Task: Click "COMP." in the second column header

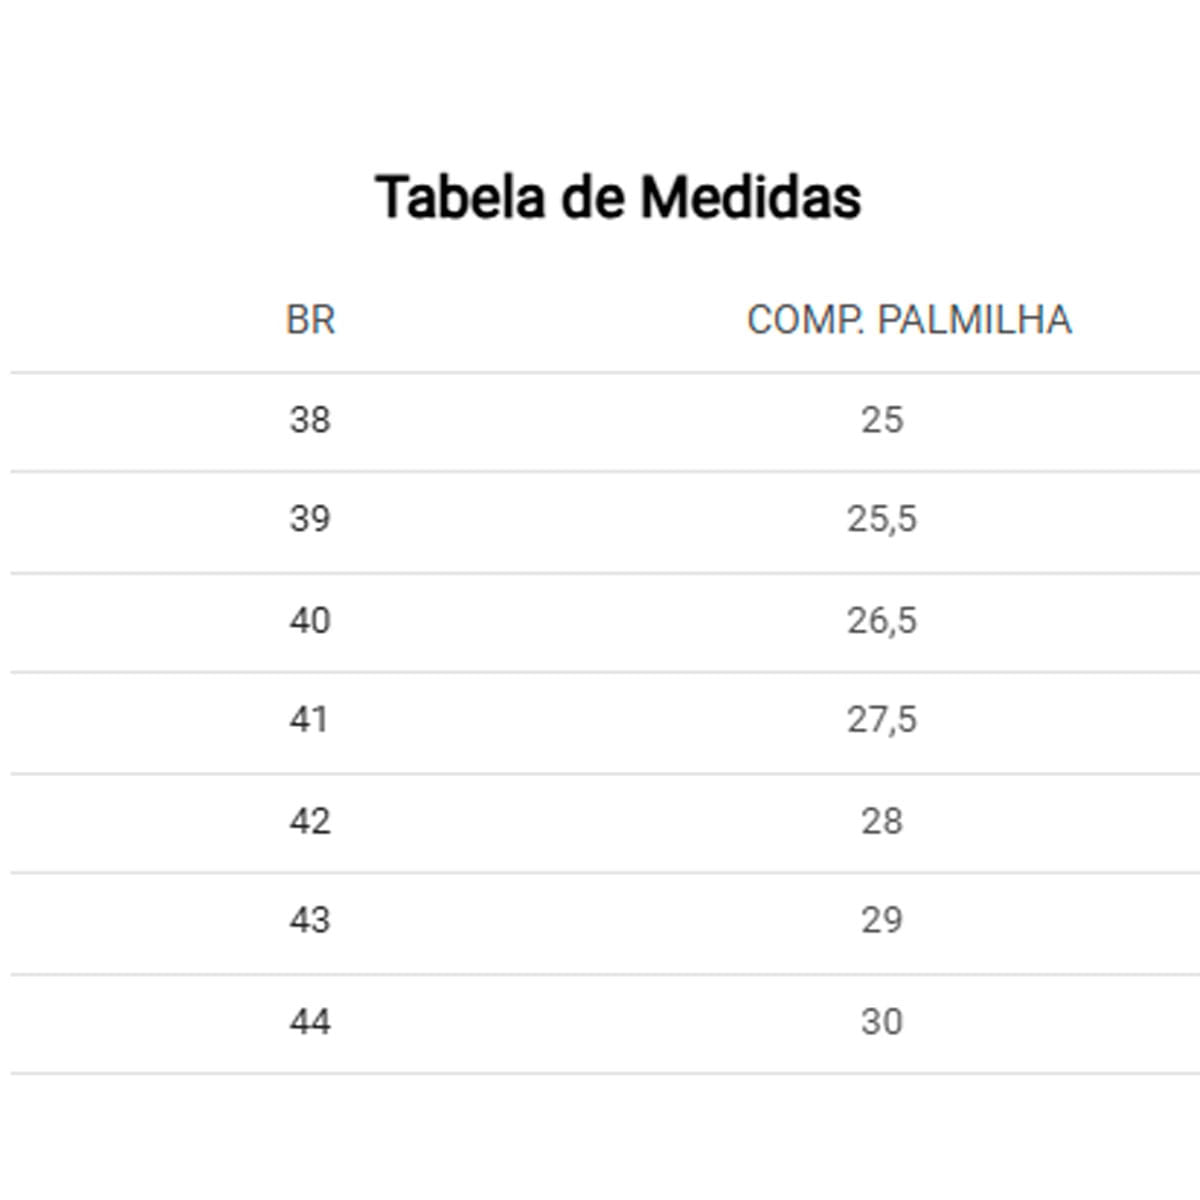Action: coord(805,321)
